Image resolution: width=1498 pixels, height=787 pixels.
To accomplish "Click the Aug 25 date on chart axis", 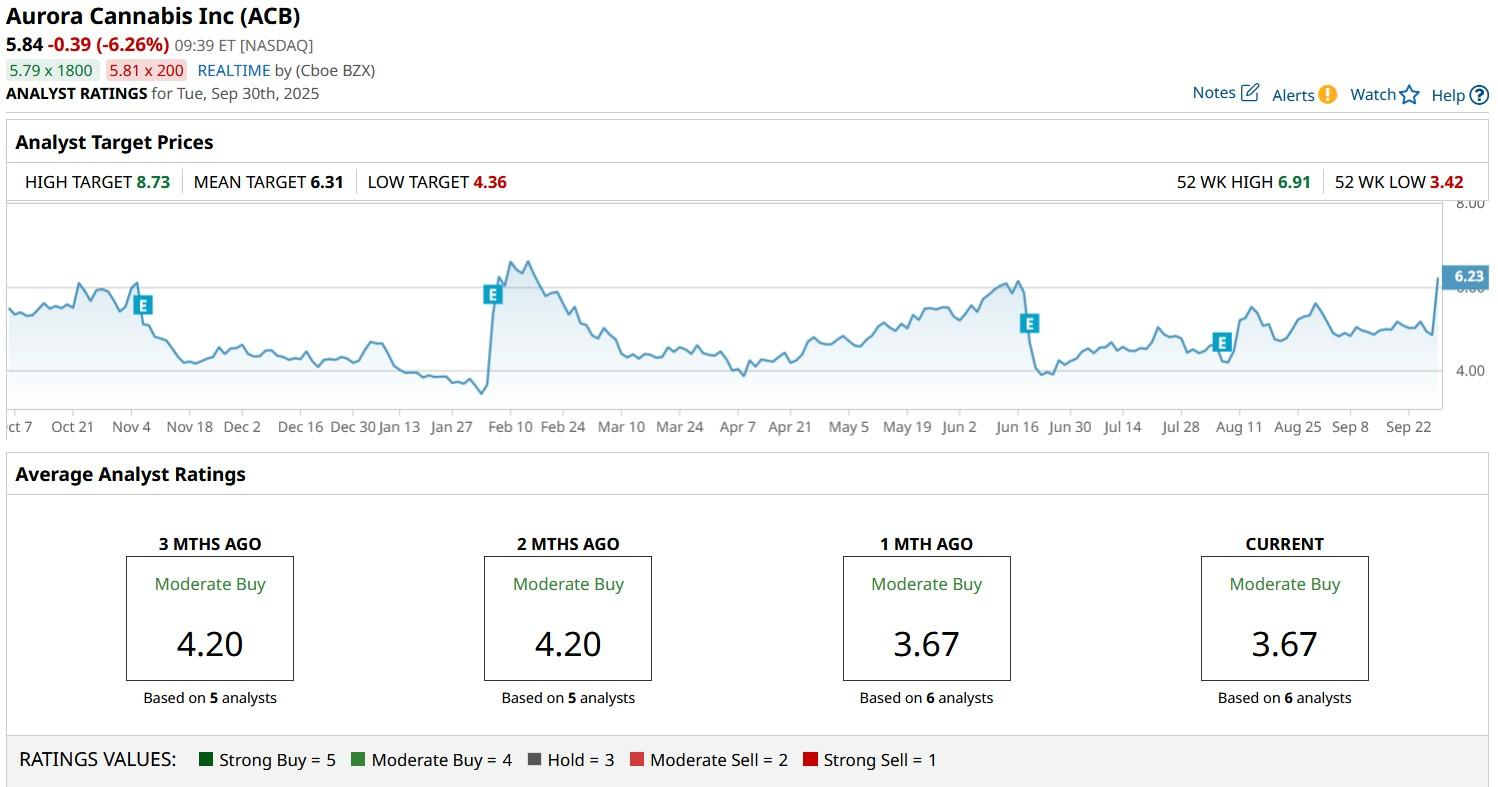I will point(1298,427).
